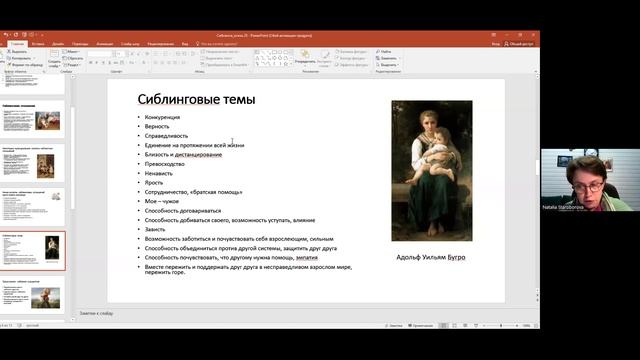
Task: Select the Сиблинговые отношения slide thumbnail
Action: (32, 119)
